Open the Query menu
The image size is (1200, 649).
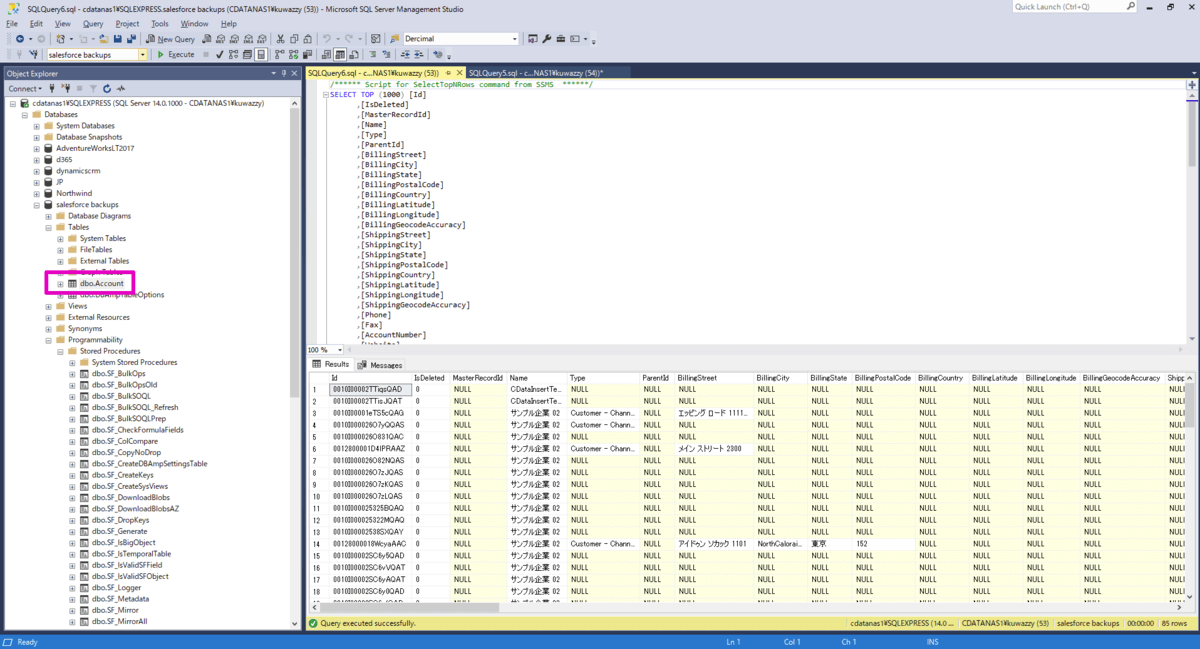pyautogui.click(x=93, y=23)
